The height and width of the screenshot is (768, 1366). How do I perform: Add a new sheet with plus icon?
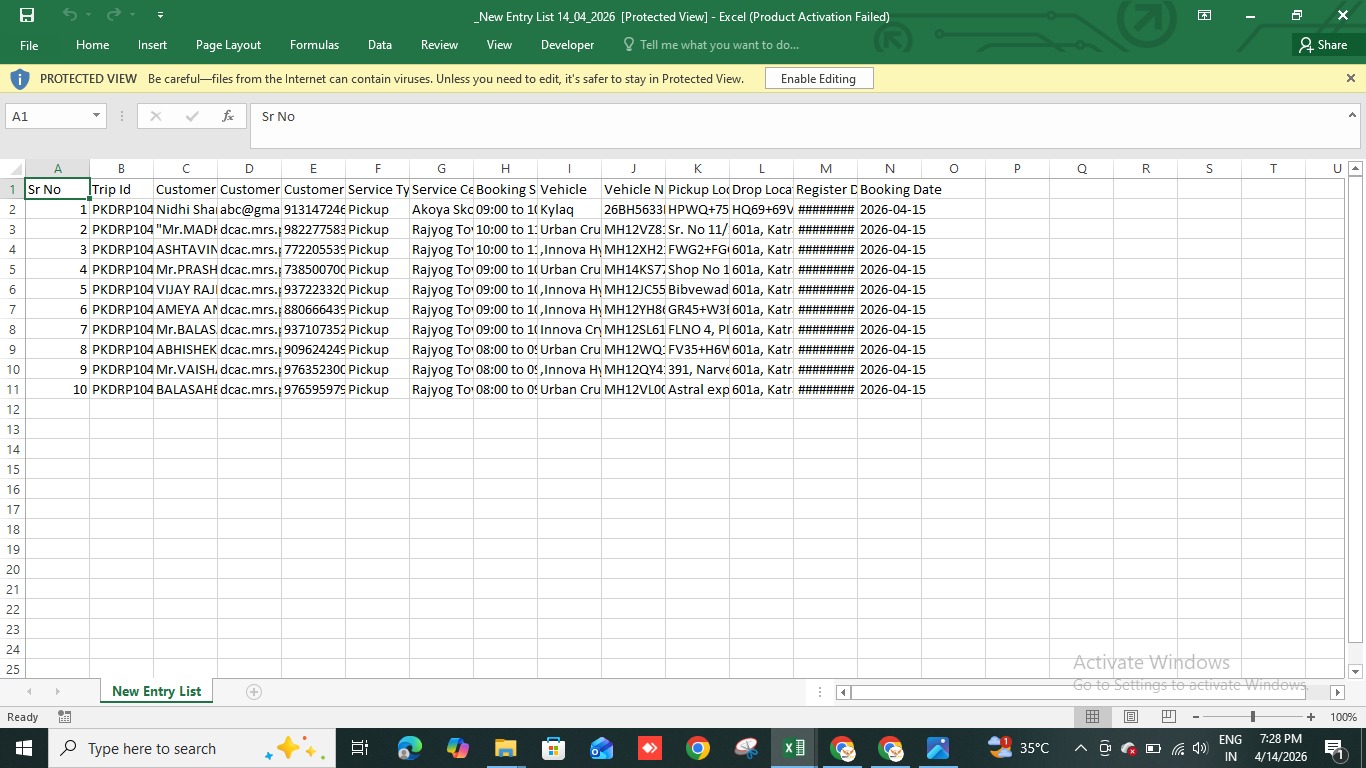[x=254, y=692]
